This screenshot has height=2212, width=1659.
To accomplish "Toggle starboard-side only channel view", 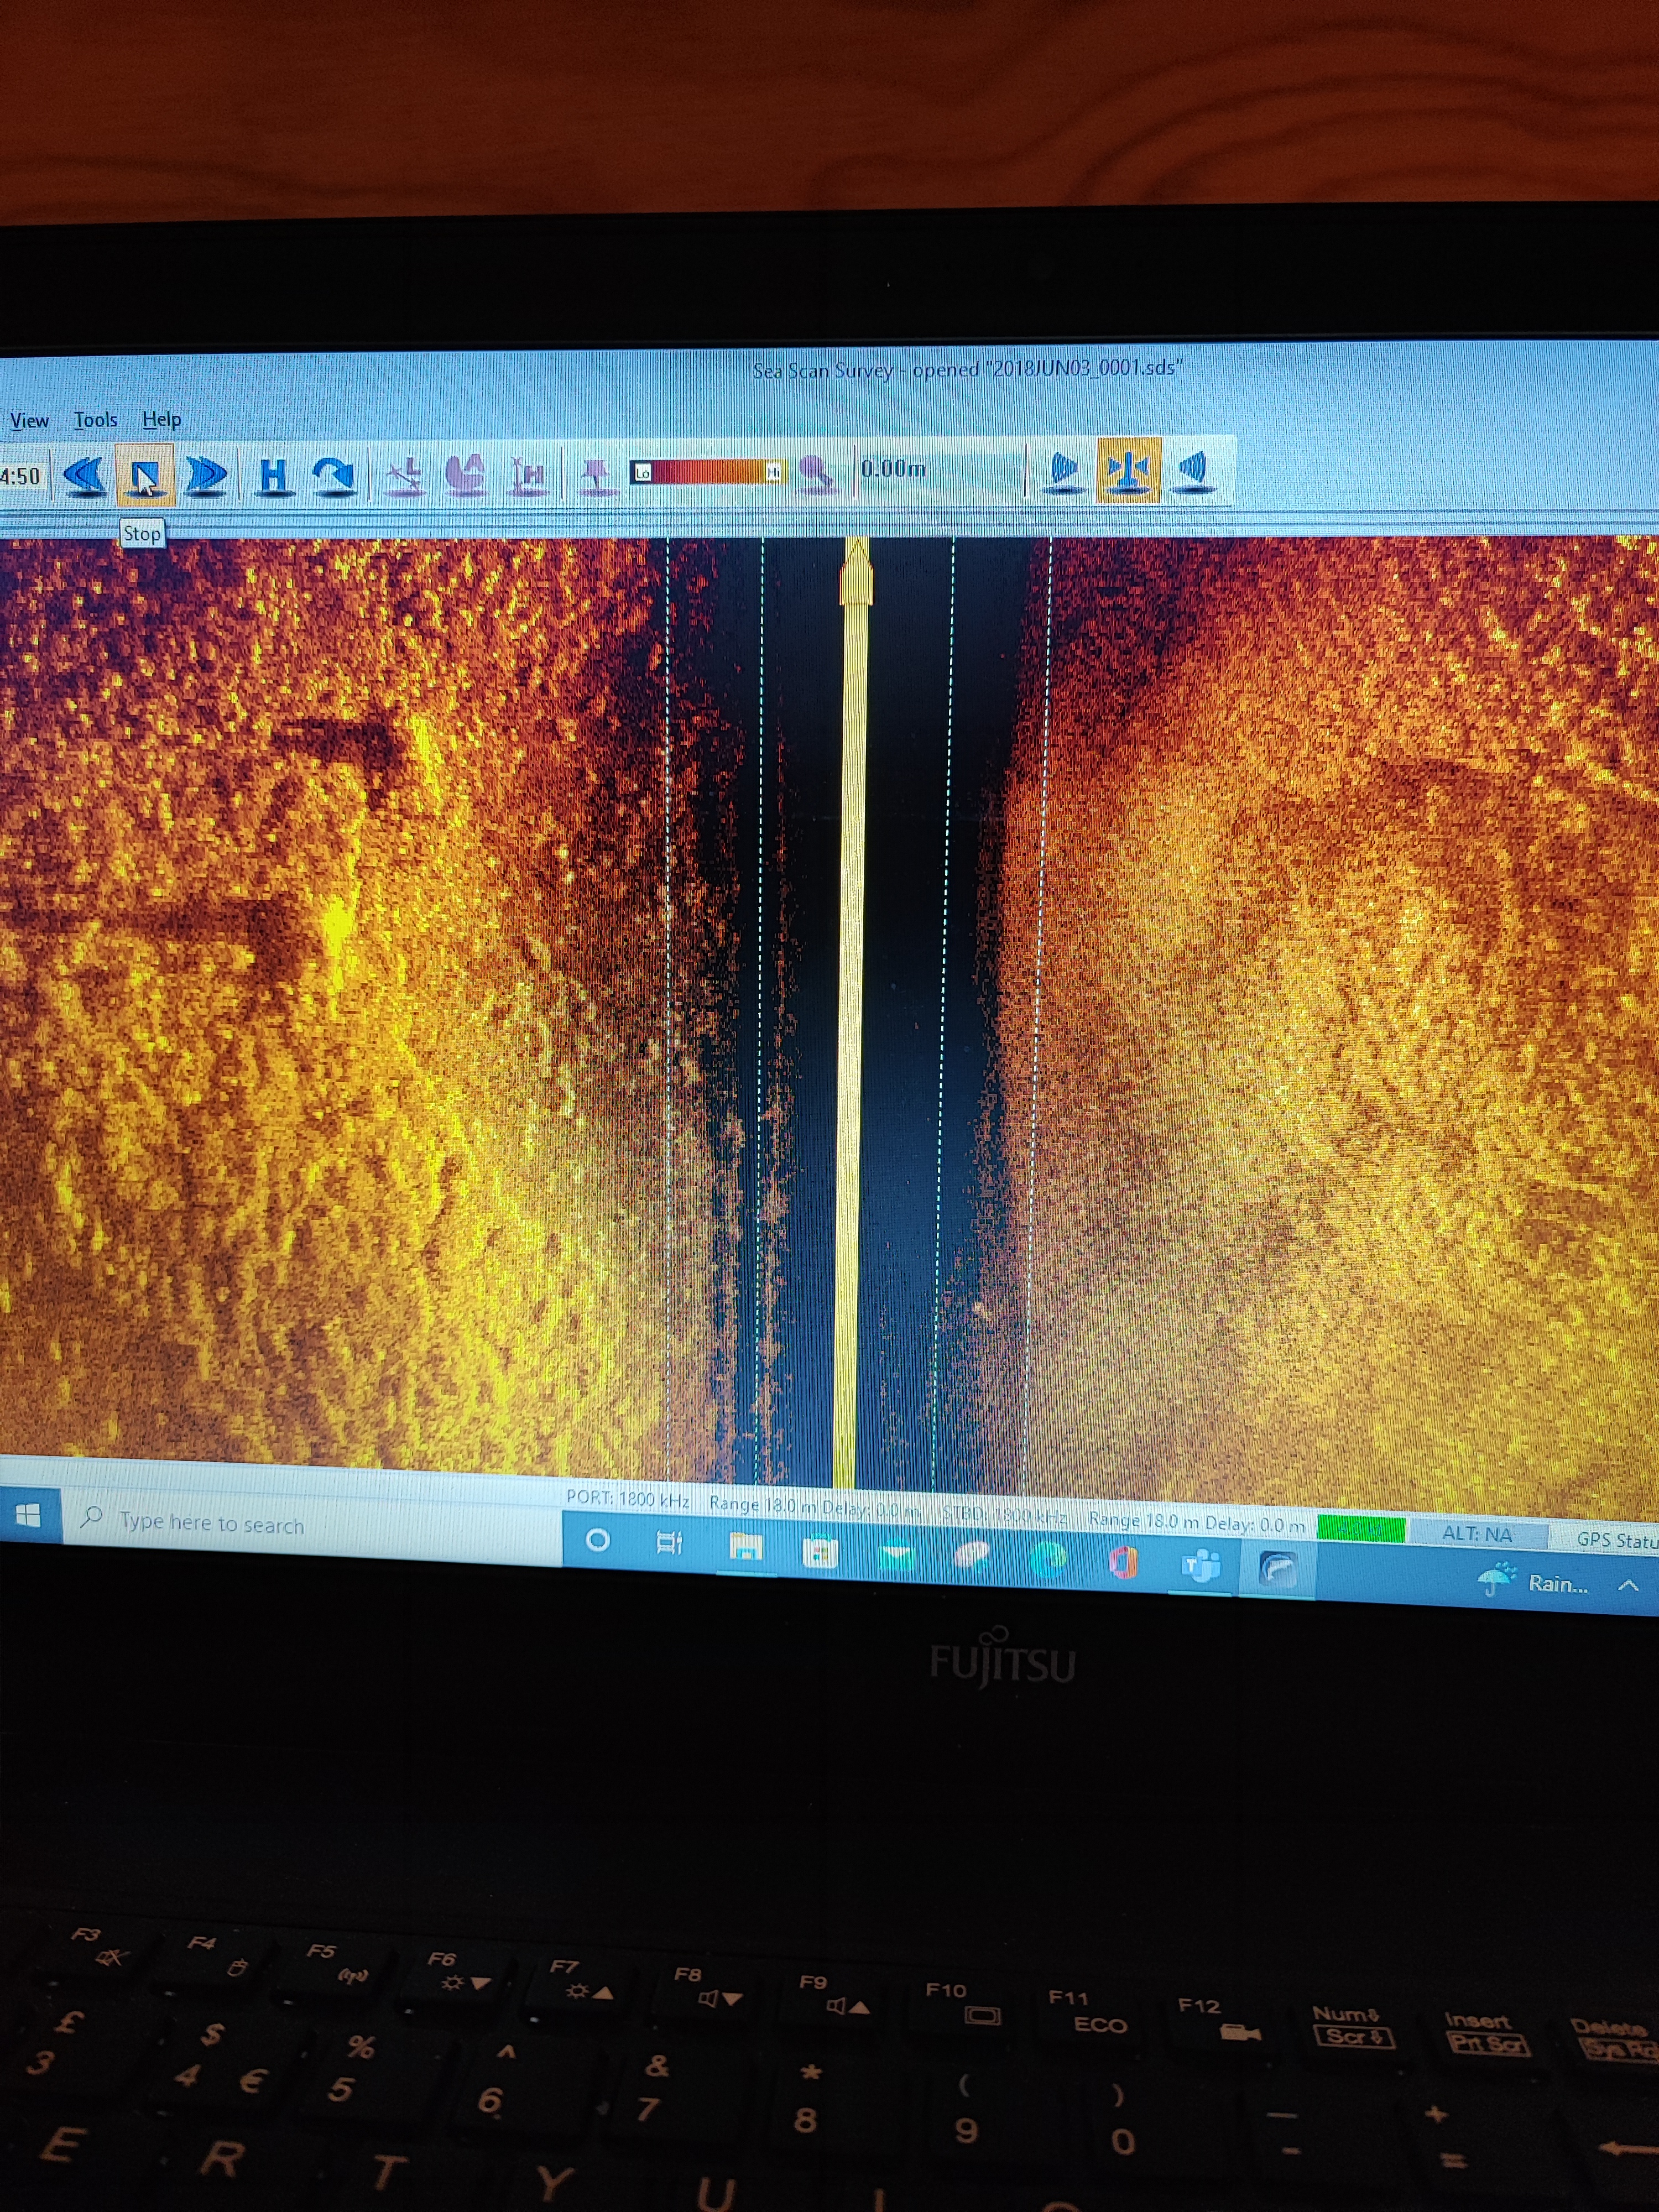I will (1194, 469).
